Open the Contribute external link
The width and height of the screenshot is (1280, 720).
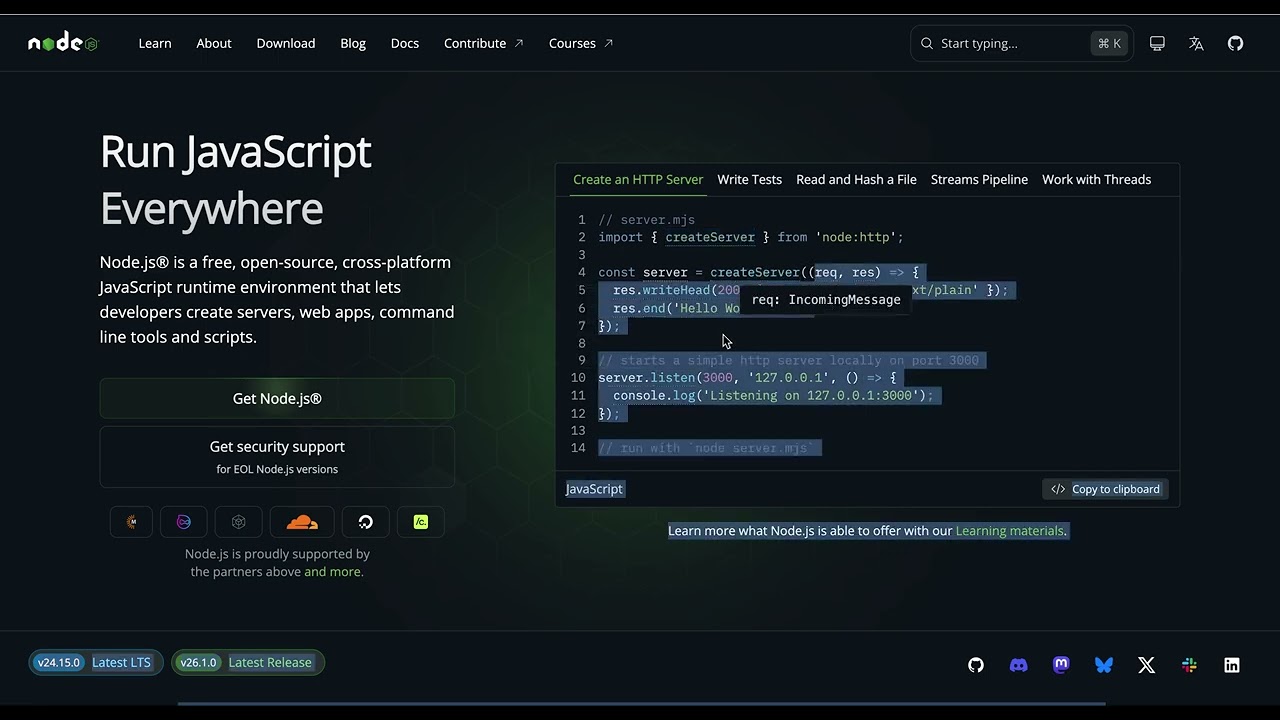click(484, 43)
